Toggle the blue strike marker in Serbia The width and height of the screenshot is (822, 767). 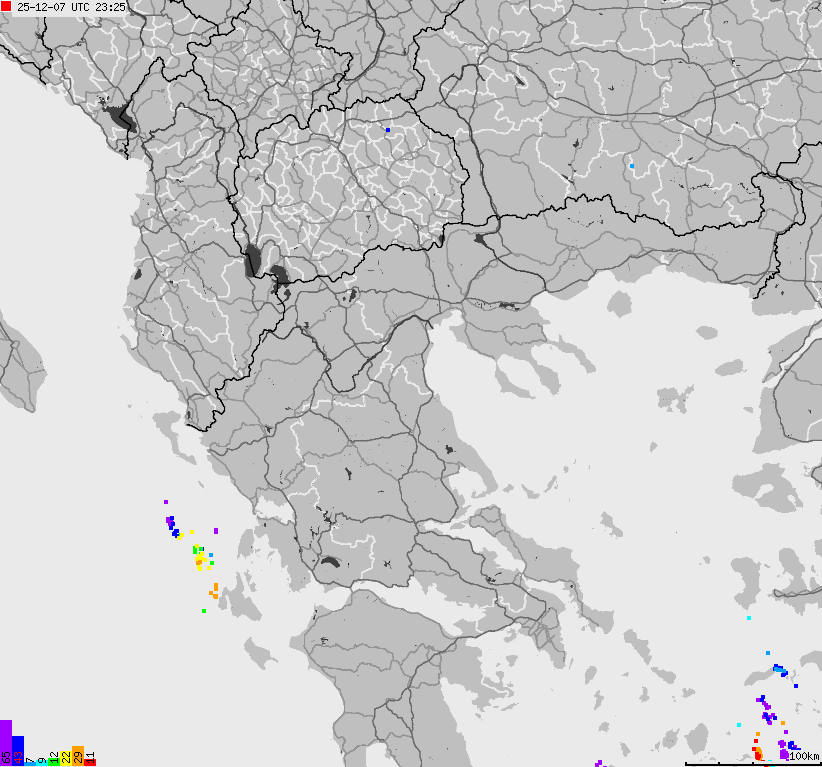tap(389, 131)
